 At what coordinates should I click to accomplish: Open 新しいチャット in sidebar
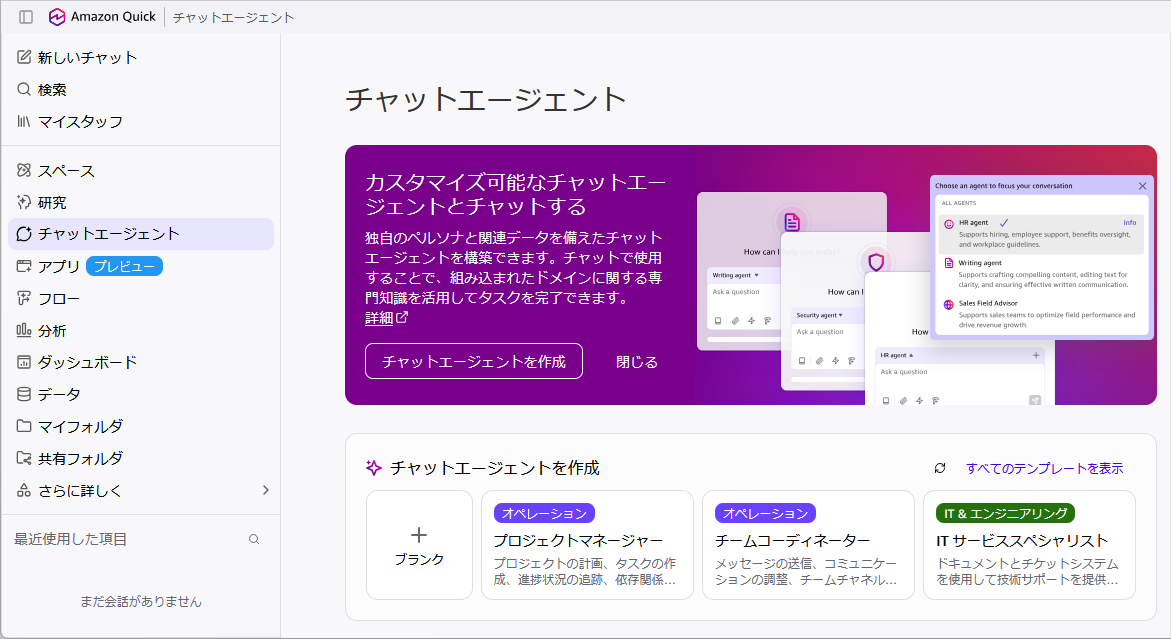click(141, 57)
